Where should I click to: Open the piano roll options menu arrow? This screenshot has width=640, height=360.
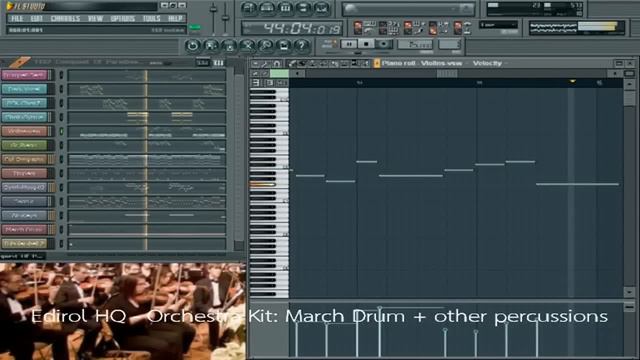[x=255, y=63]
